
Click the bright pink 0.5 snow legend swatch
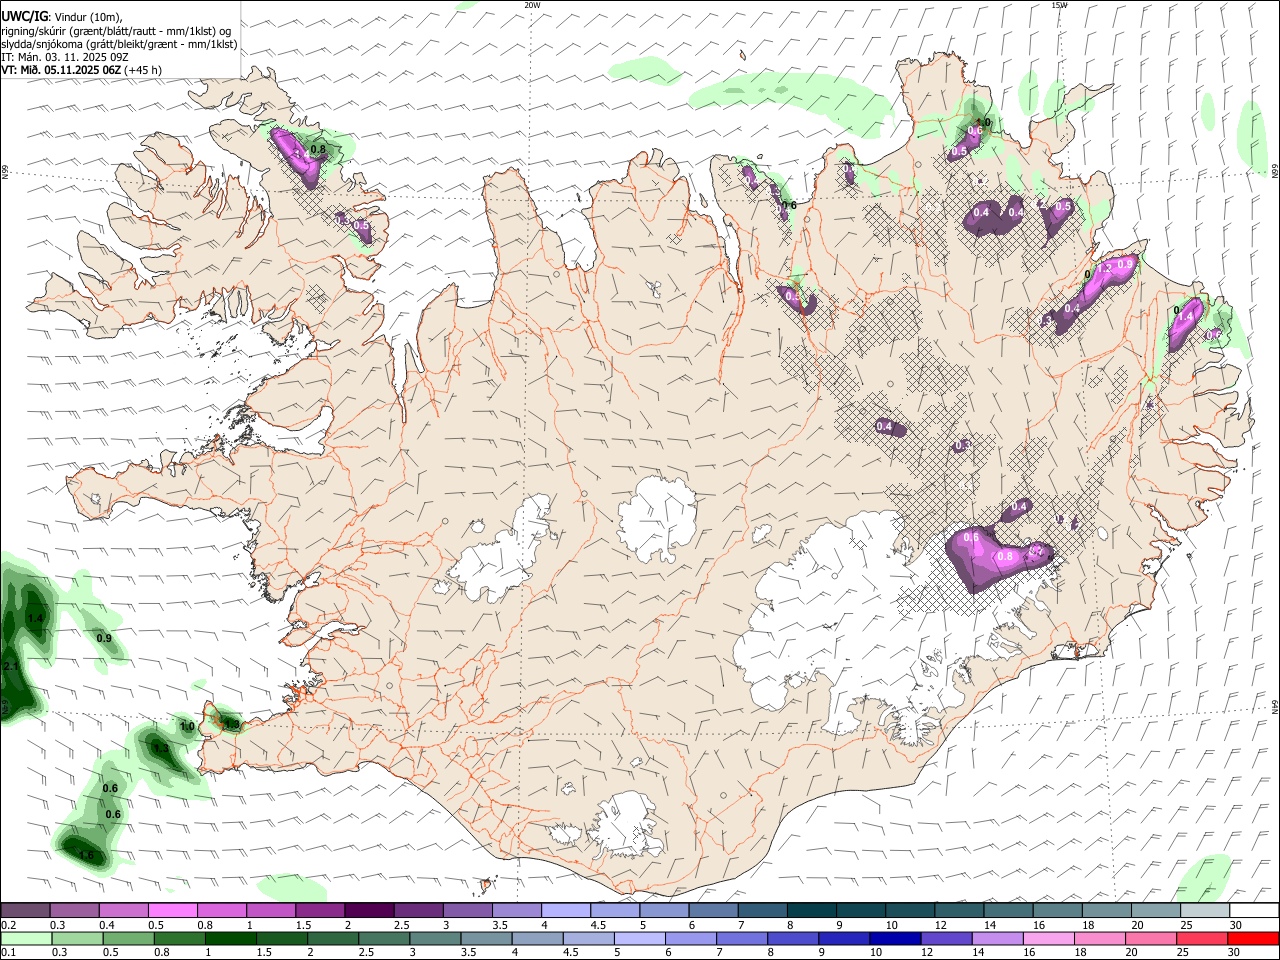point(173,910)
